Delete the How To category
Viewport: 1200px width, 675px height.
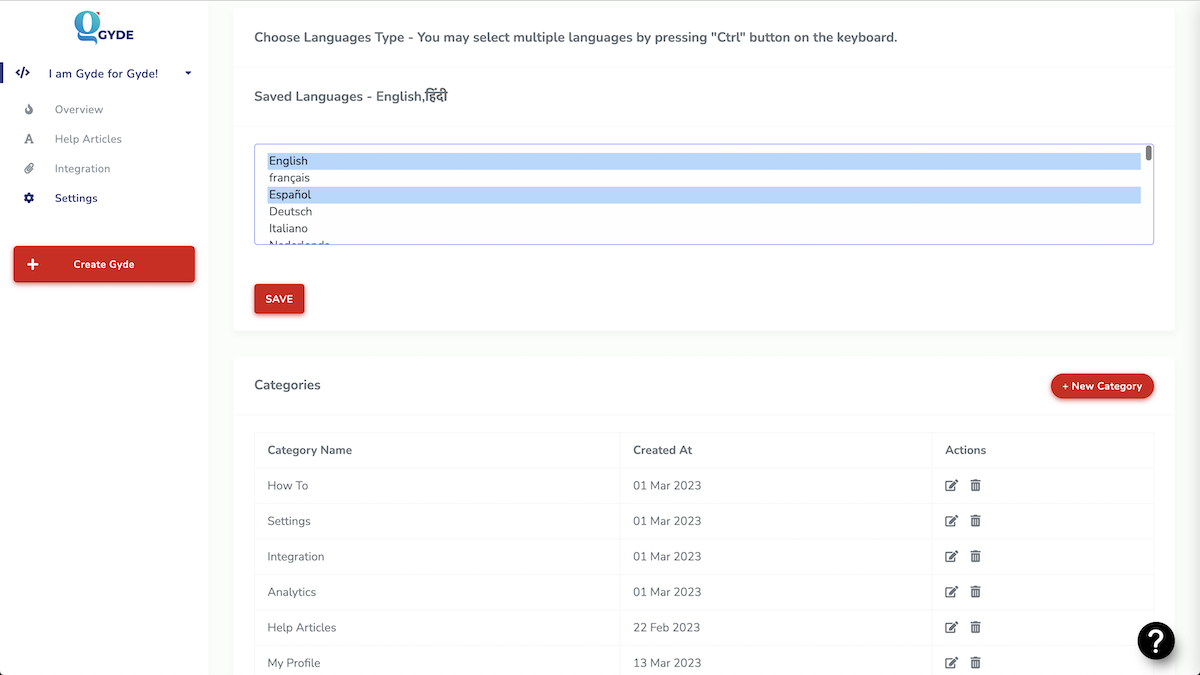point(975,486)
